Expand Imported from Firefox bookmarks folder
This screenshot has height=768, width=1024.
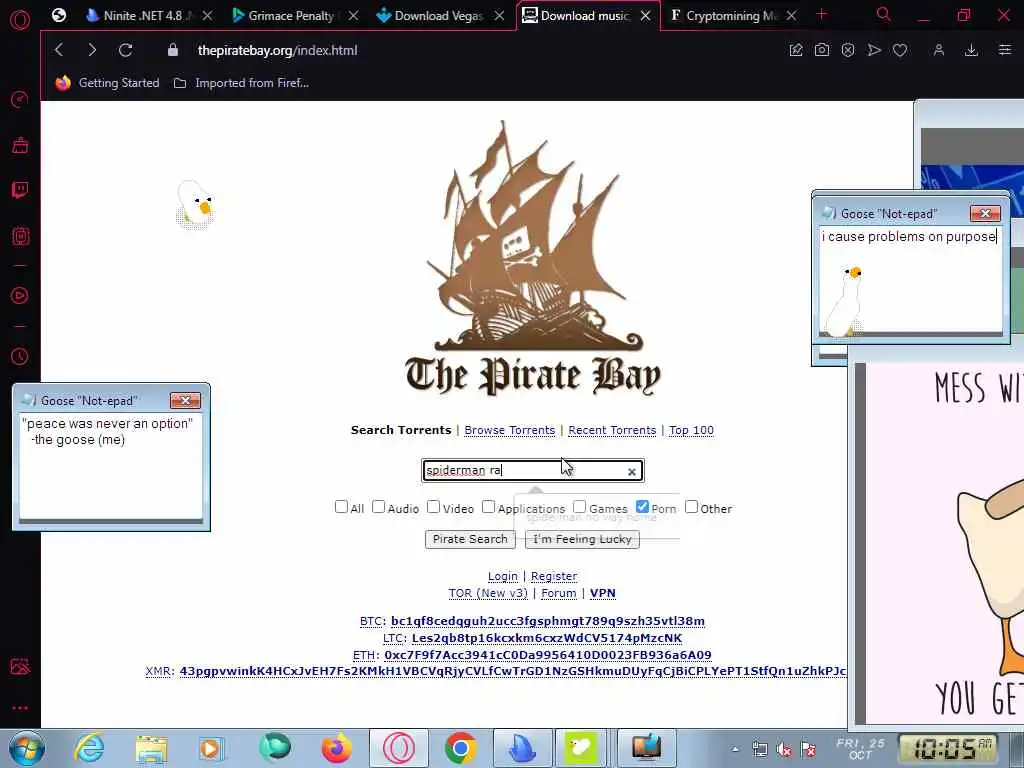coord(241,83)
